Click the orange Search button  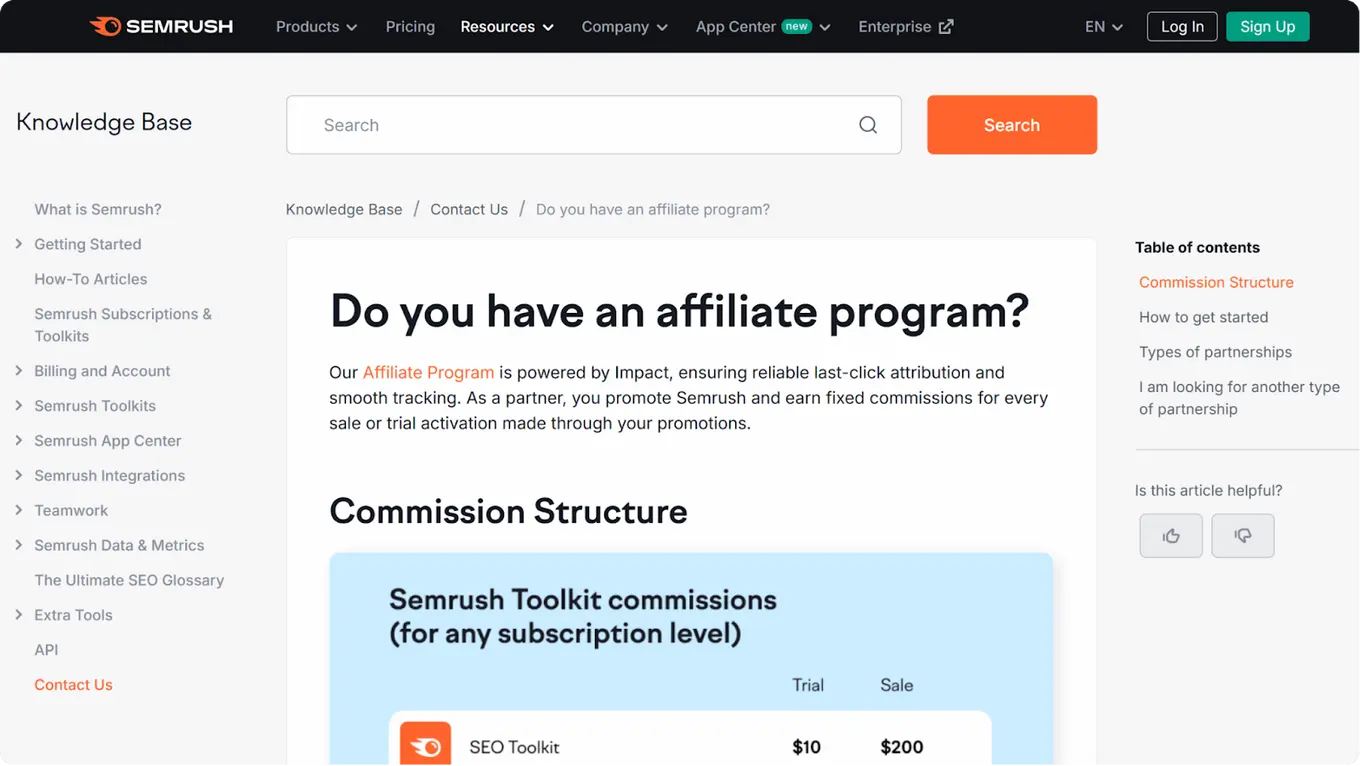click(x=1011, y=124)
